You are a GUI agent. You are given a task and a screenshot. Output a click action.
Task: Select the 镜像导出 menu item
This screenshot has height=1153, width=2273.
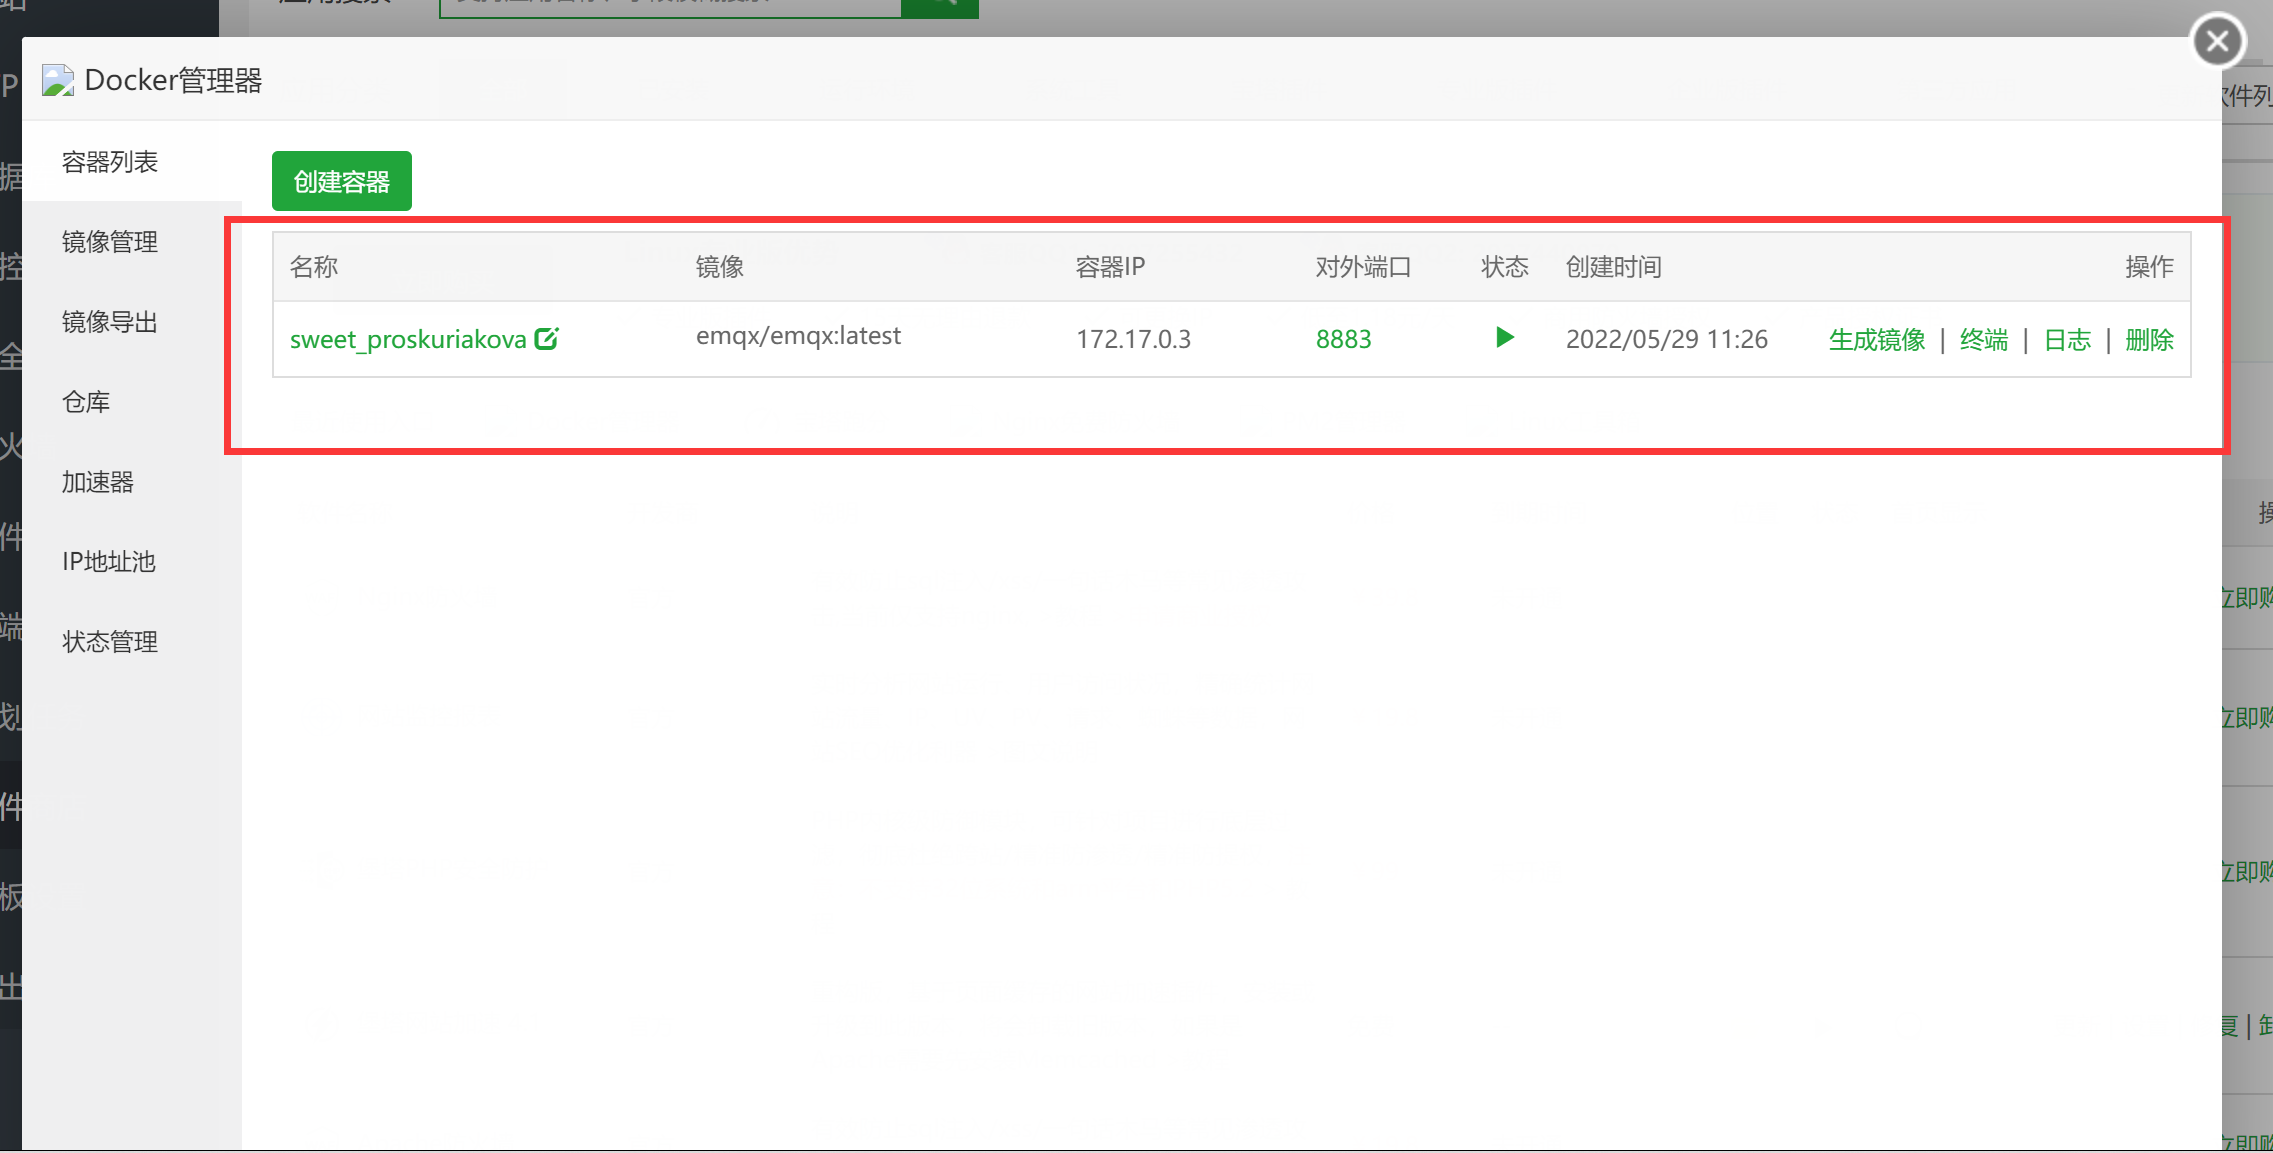pos(110,322)
